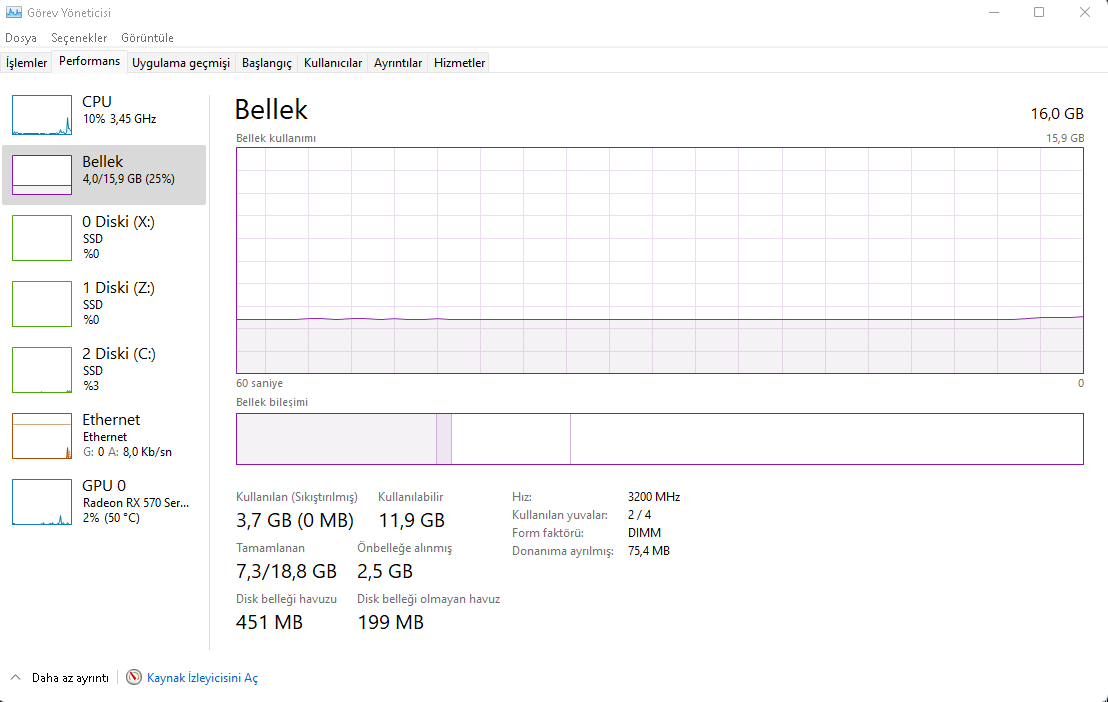Click the Bellek heading text
Image resolution: width=1108 pixels, height=702 pixels.
point(271,110)
